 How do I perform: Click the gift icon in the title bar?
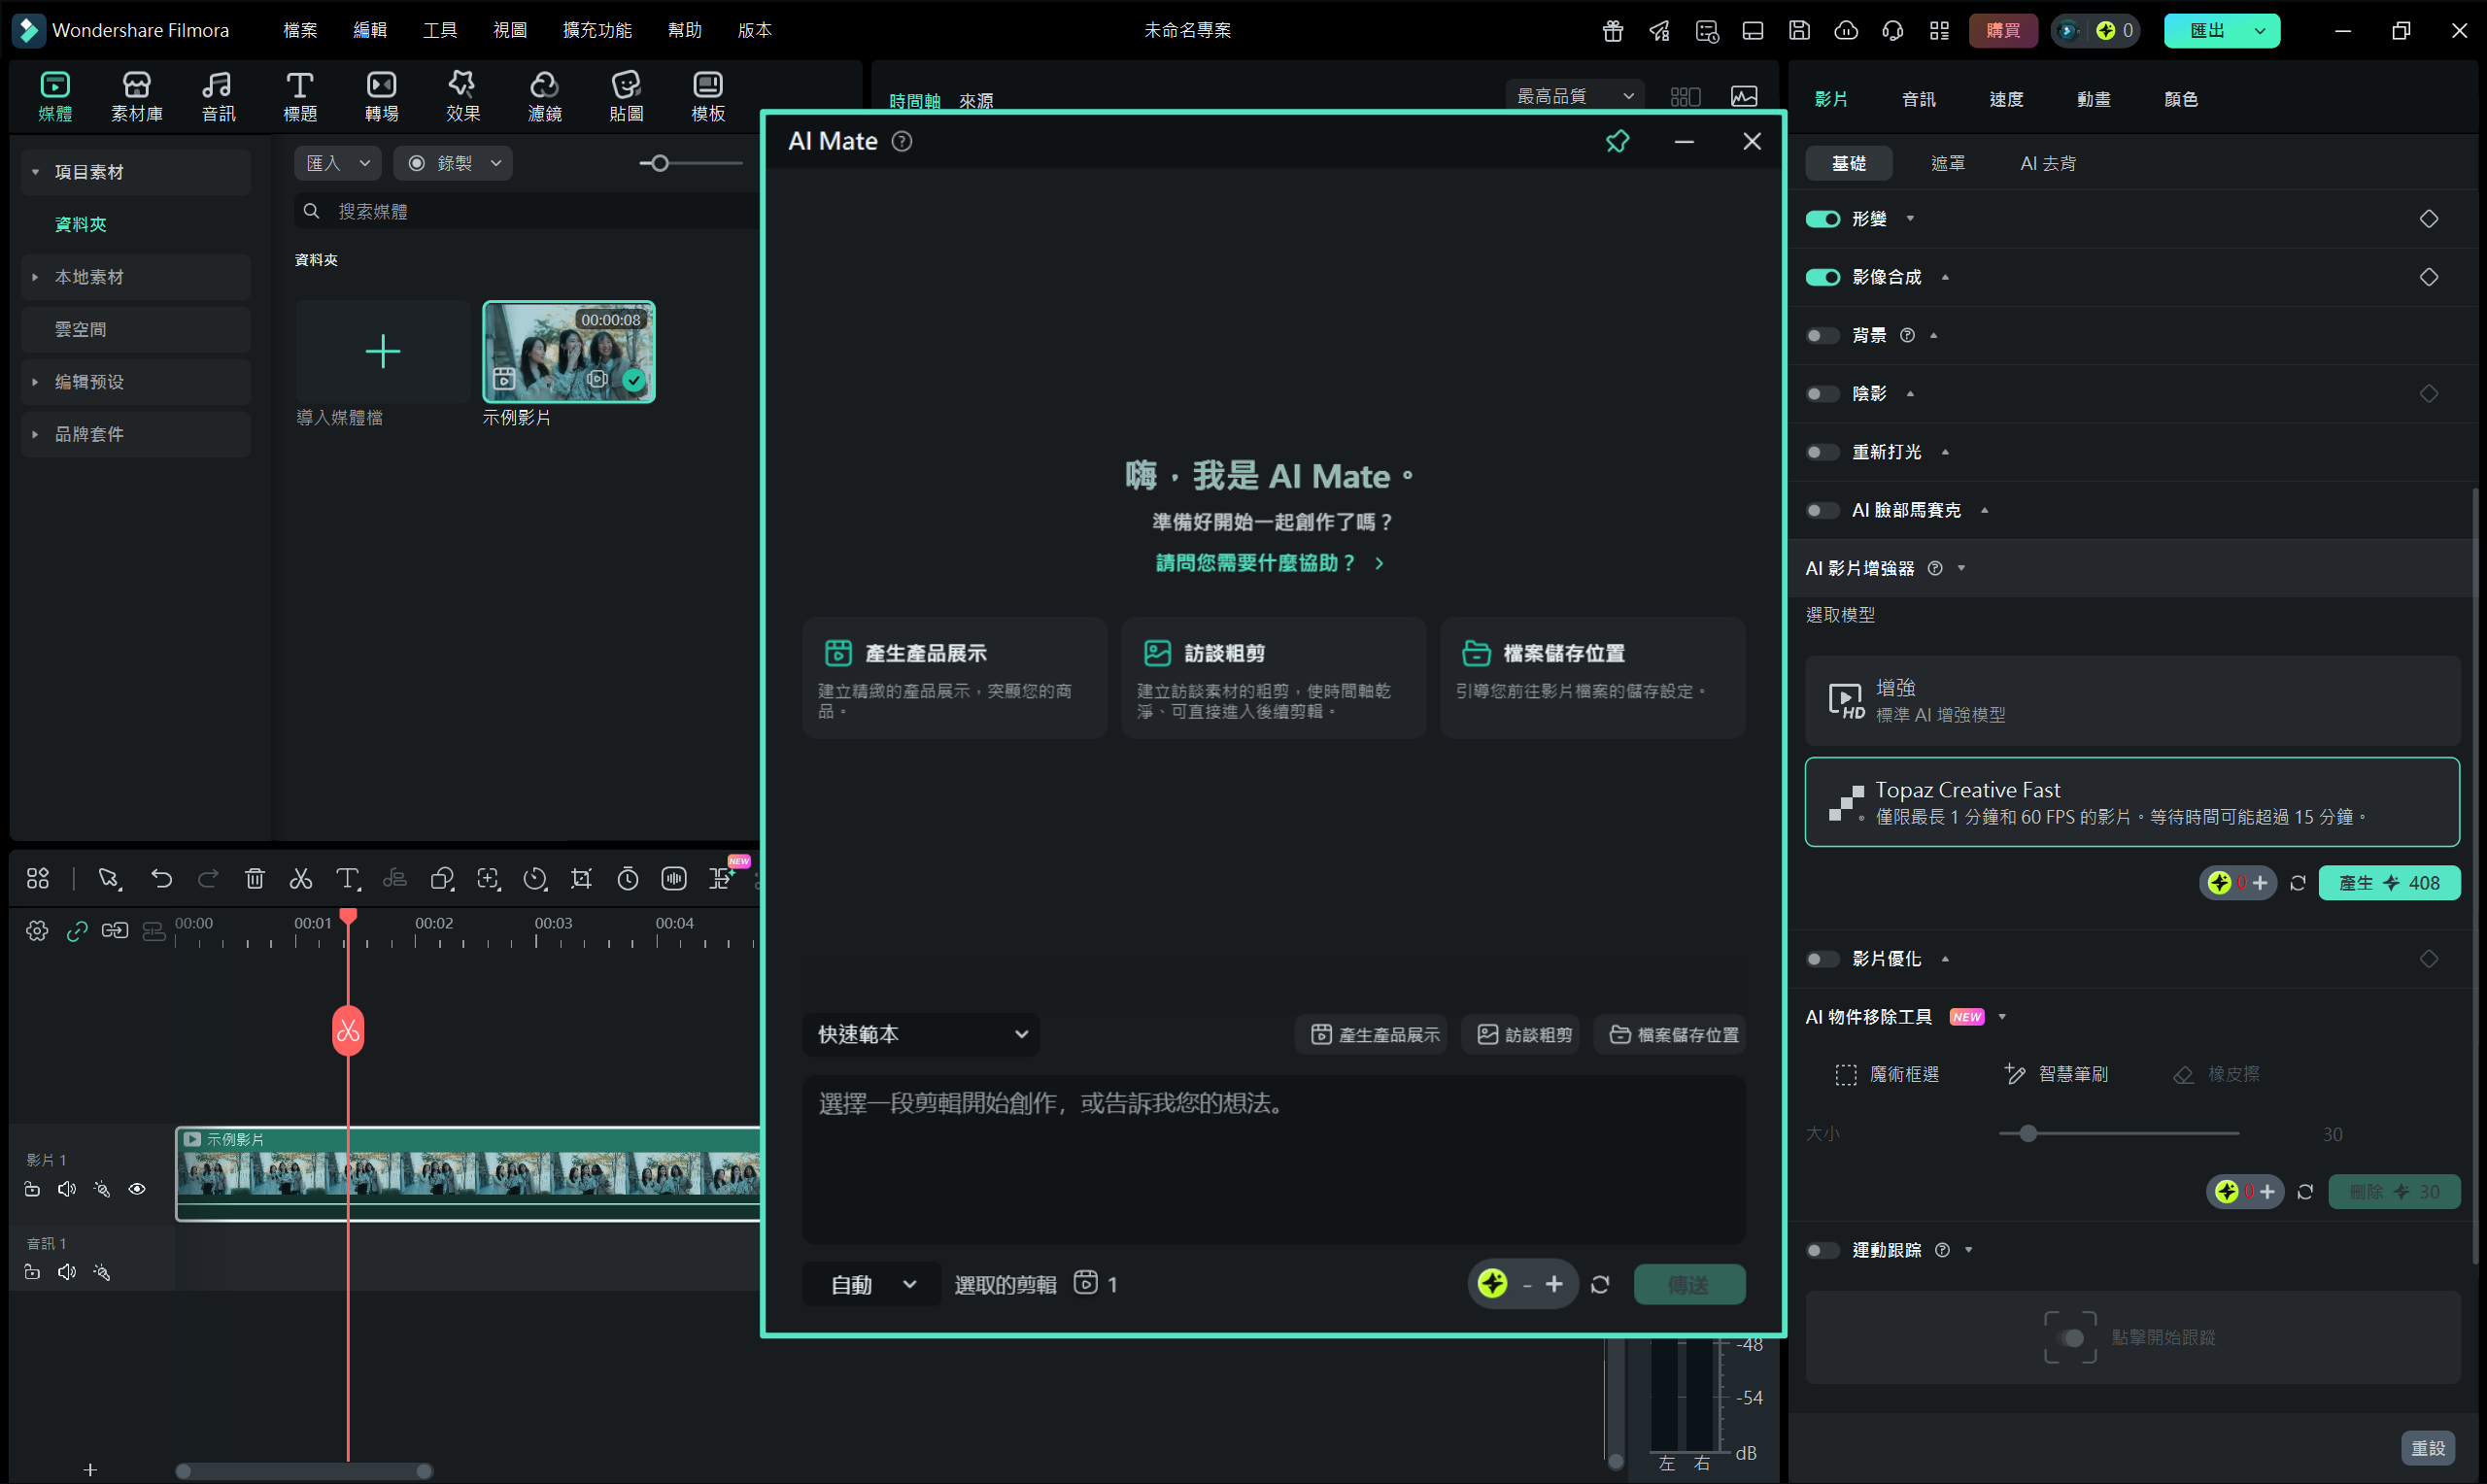(x=1611, y=31)
